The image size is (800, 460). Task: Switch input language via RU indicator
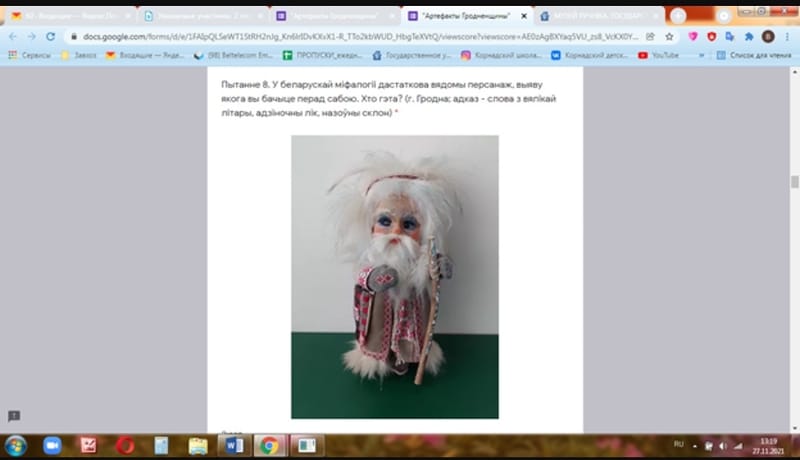tap(679, 443)
